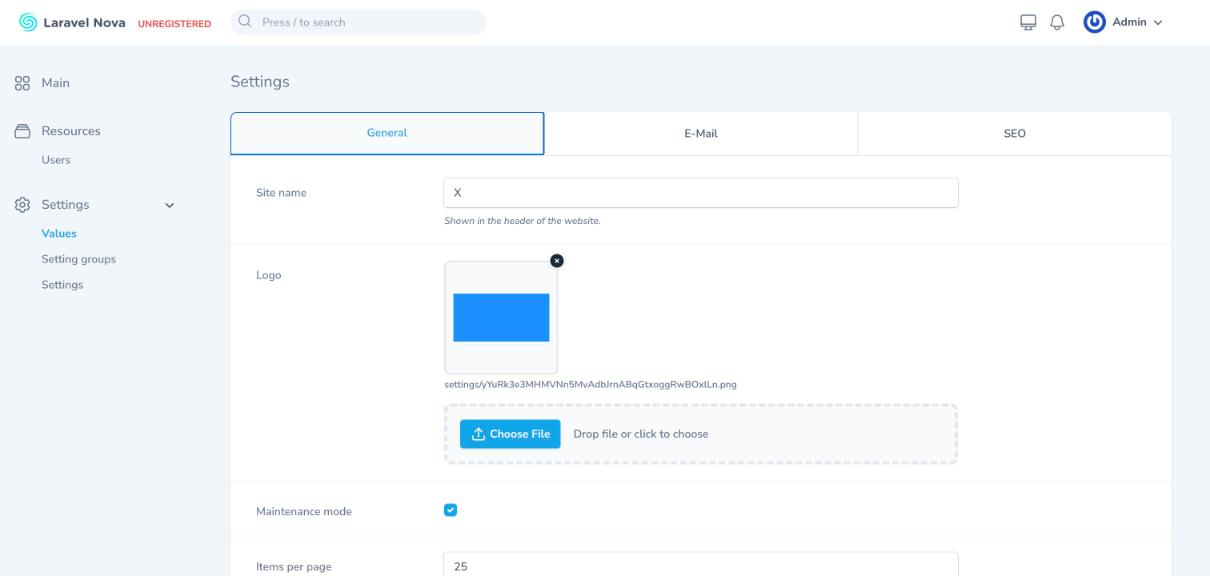The image size is (1210, 576).
Task: Click into the Items per page field
Action: (700, 564)
